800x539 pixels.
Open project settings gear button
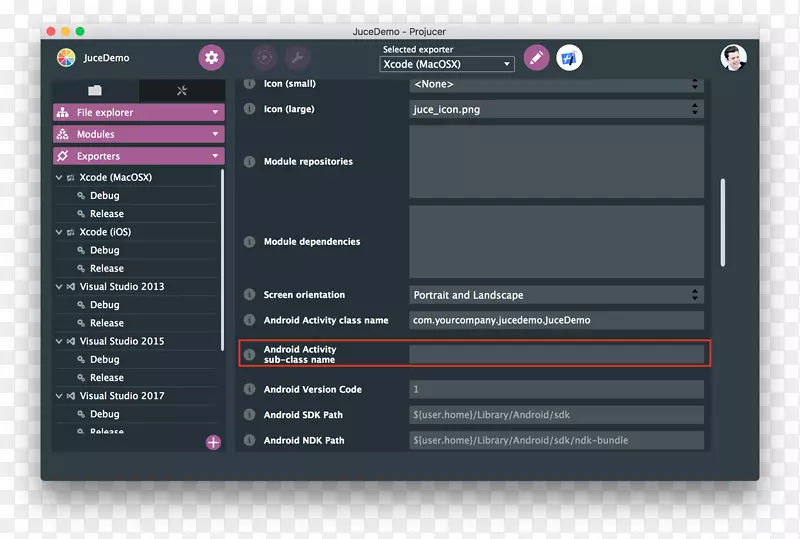pos(211,58)
